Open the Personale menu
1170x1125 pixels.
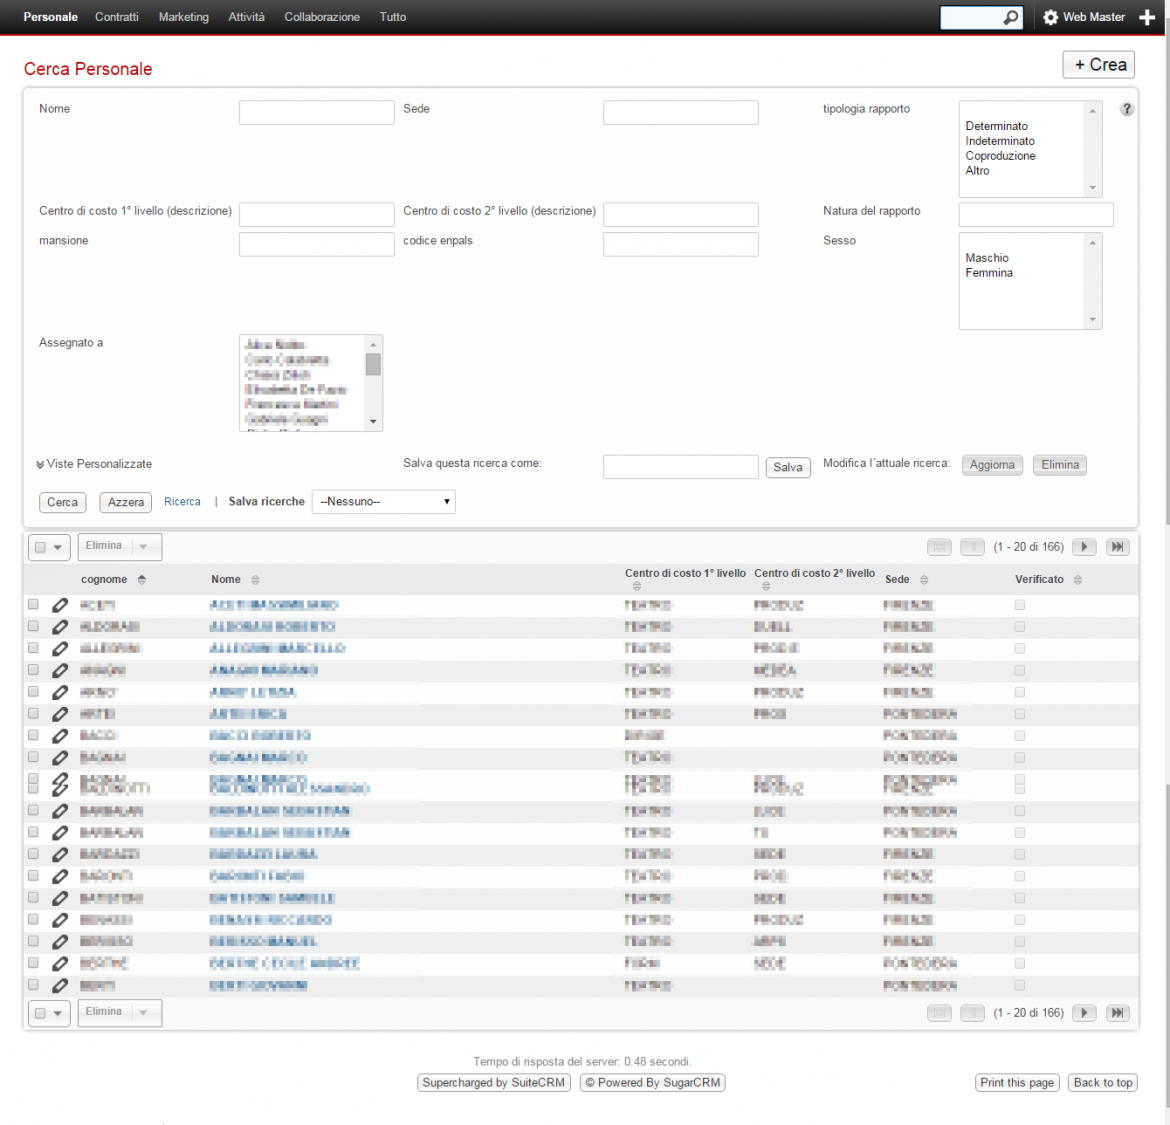(51, 17)
